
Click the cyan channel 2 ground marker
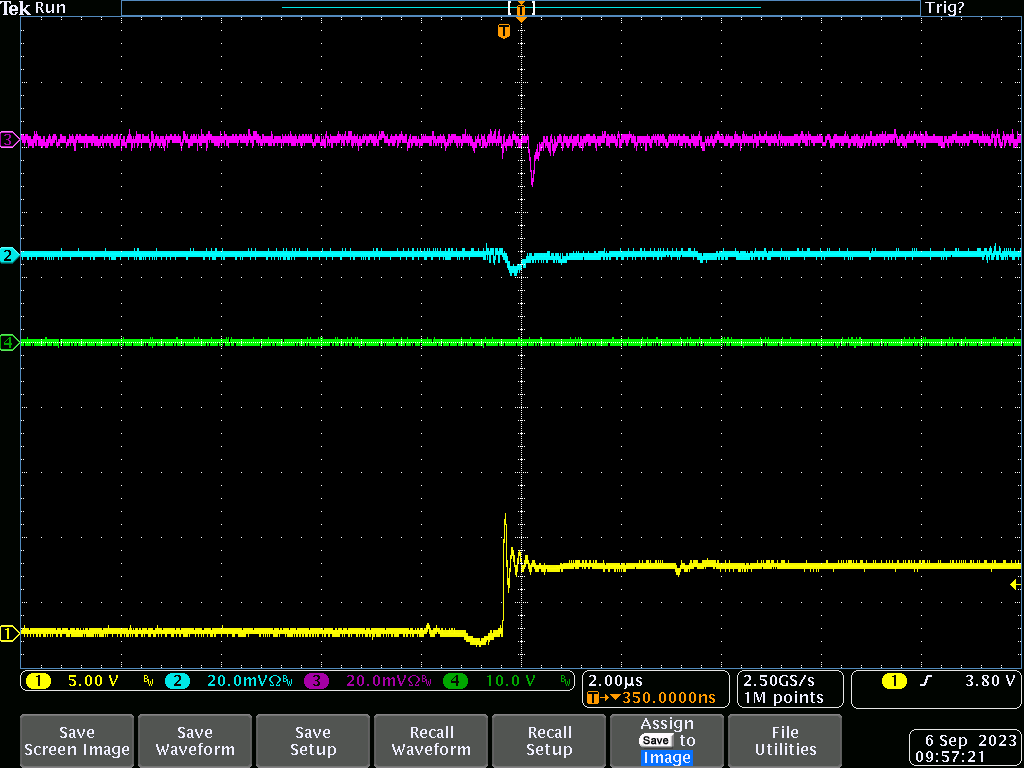pyautogui.click(x=8, y=256)
